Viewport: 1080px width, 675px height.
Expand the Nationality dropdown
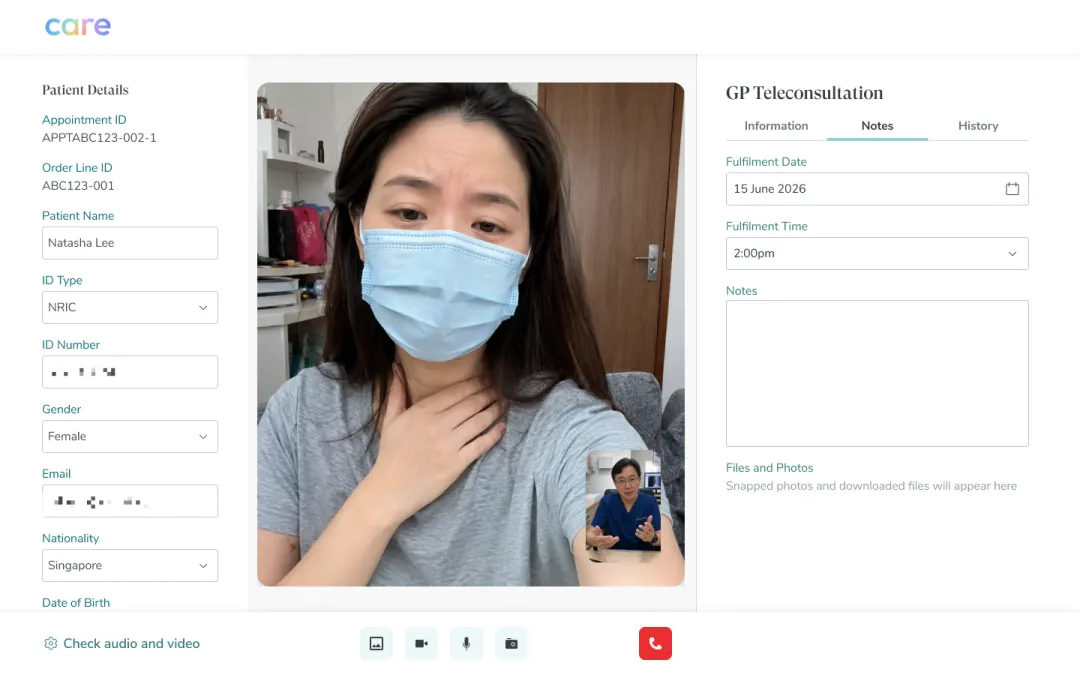tap(129, 565)
